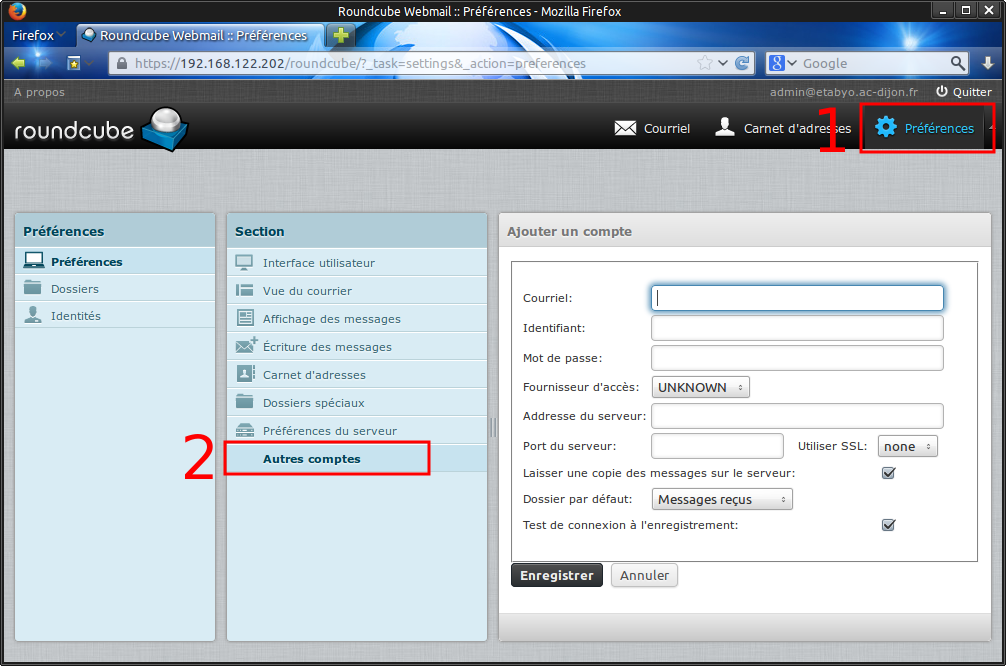This screenshot has width=1006, height=666.
Task: Toggle connection test on save checkbox
Action: tap(889, 525)
